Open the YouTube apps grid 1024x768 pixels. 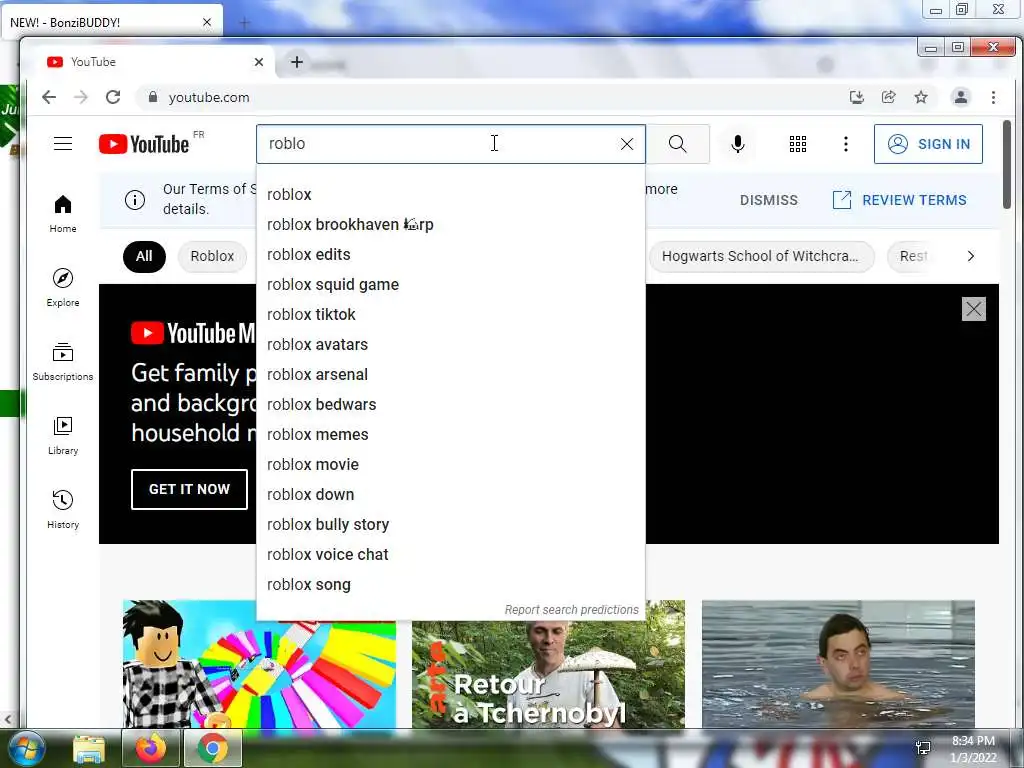pos(797,144)
